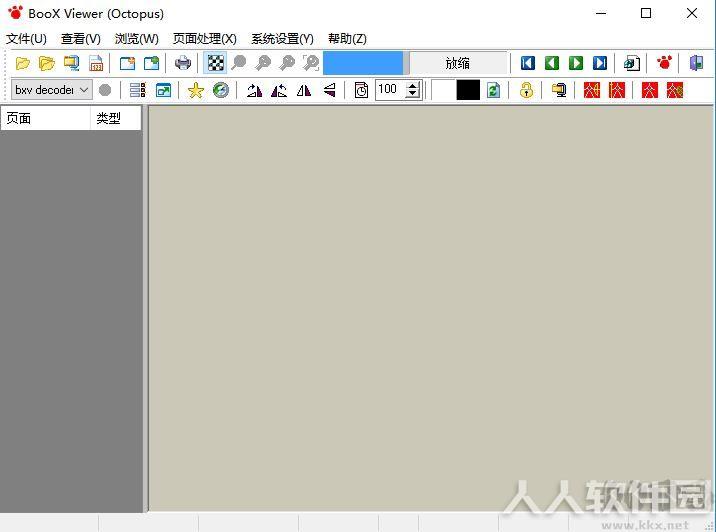Rotate page counterclockwise with the triangle icon
This screenshot has width=716, height=532.
279,90
